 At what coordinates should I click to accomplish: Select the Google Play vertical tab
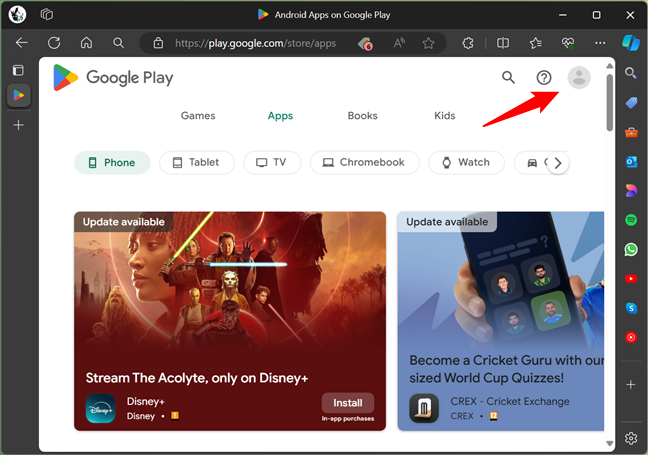coord(19,95)
